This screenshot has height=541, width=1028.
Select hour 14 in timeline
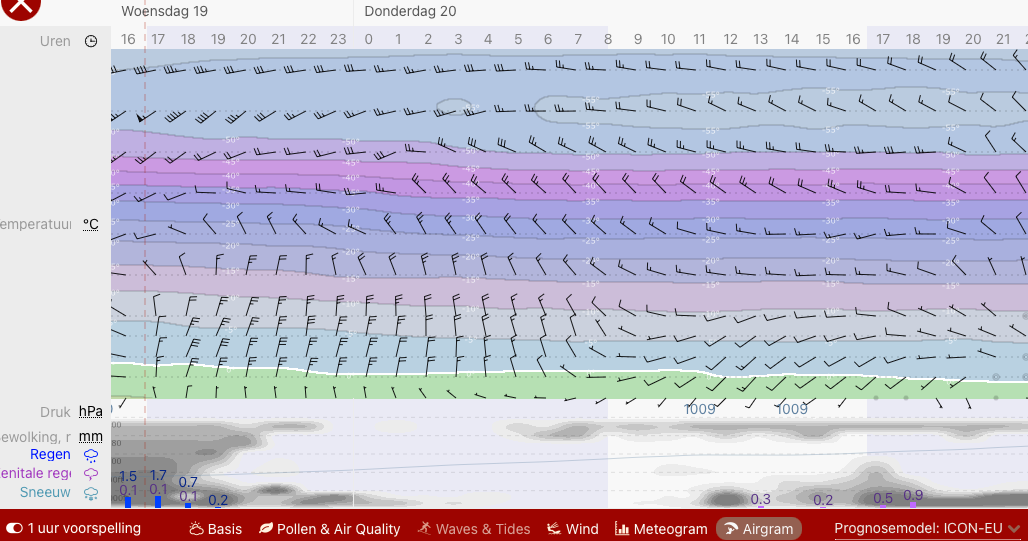(791, 39)
